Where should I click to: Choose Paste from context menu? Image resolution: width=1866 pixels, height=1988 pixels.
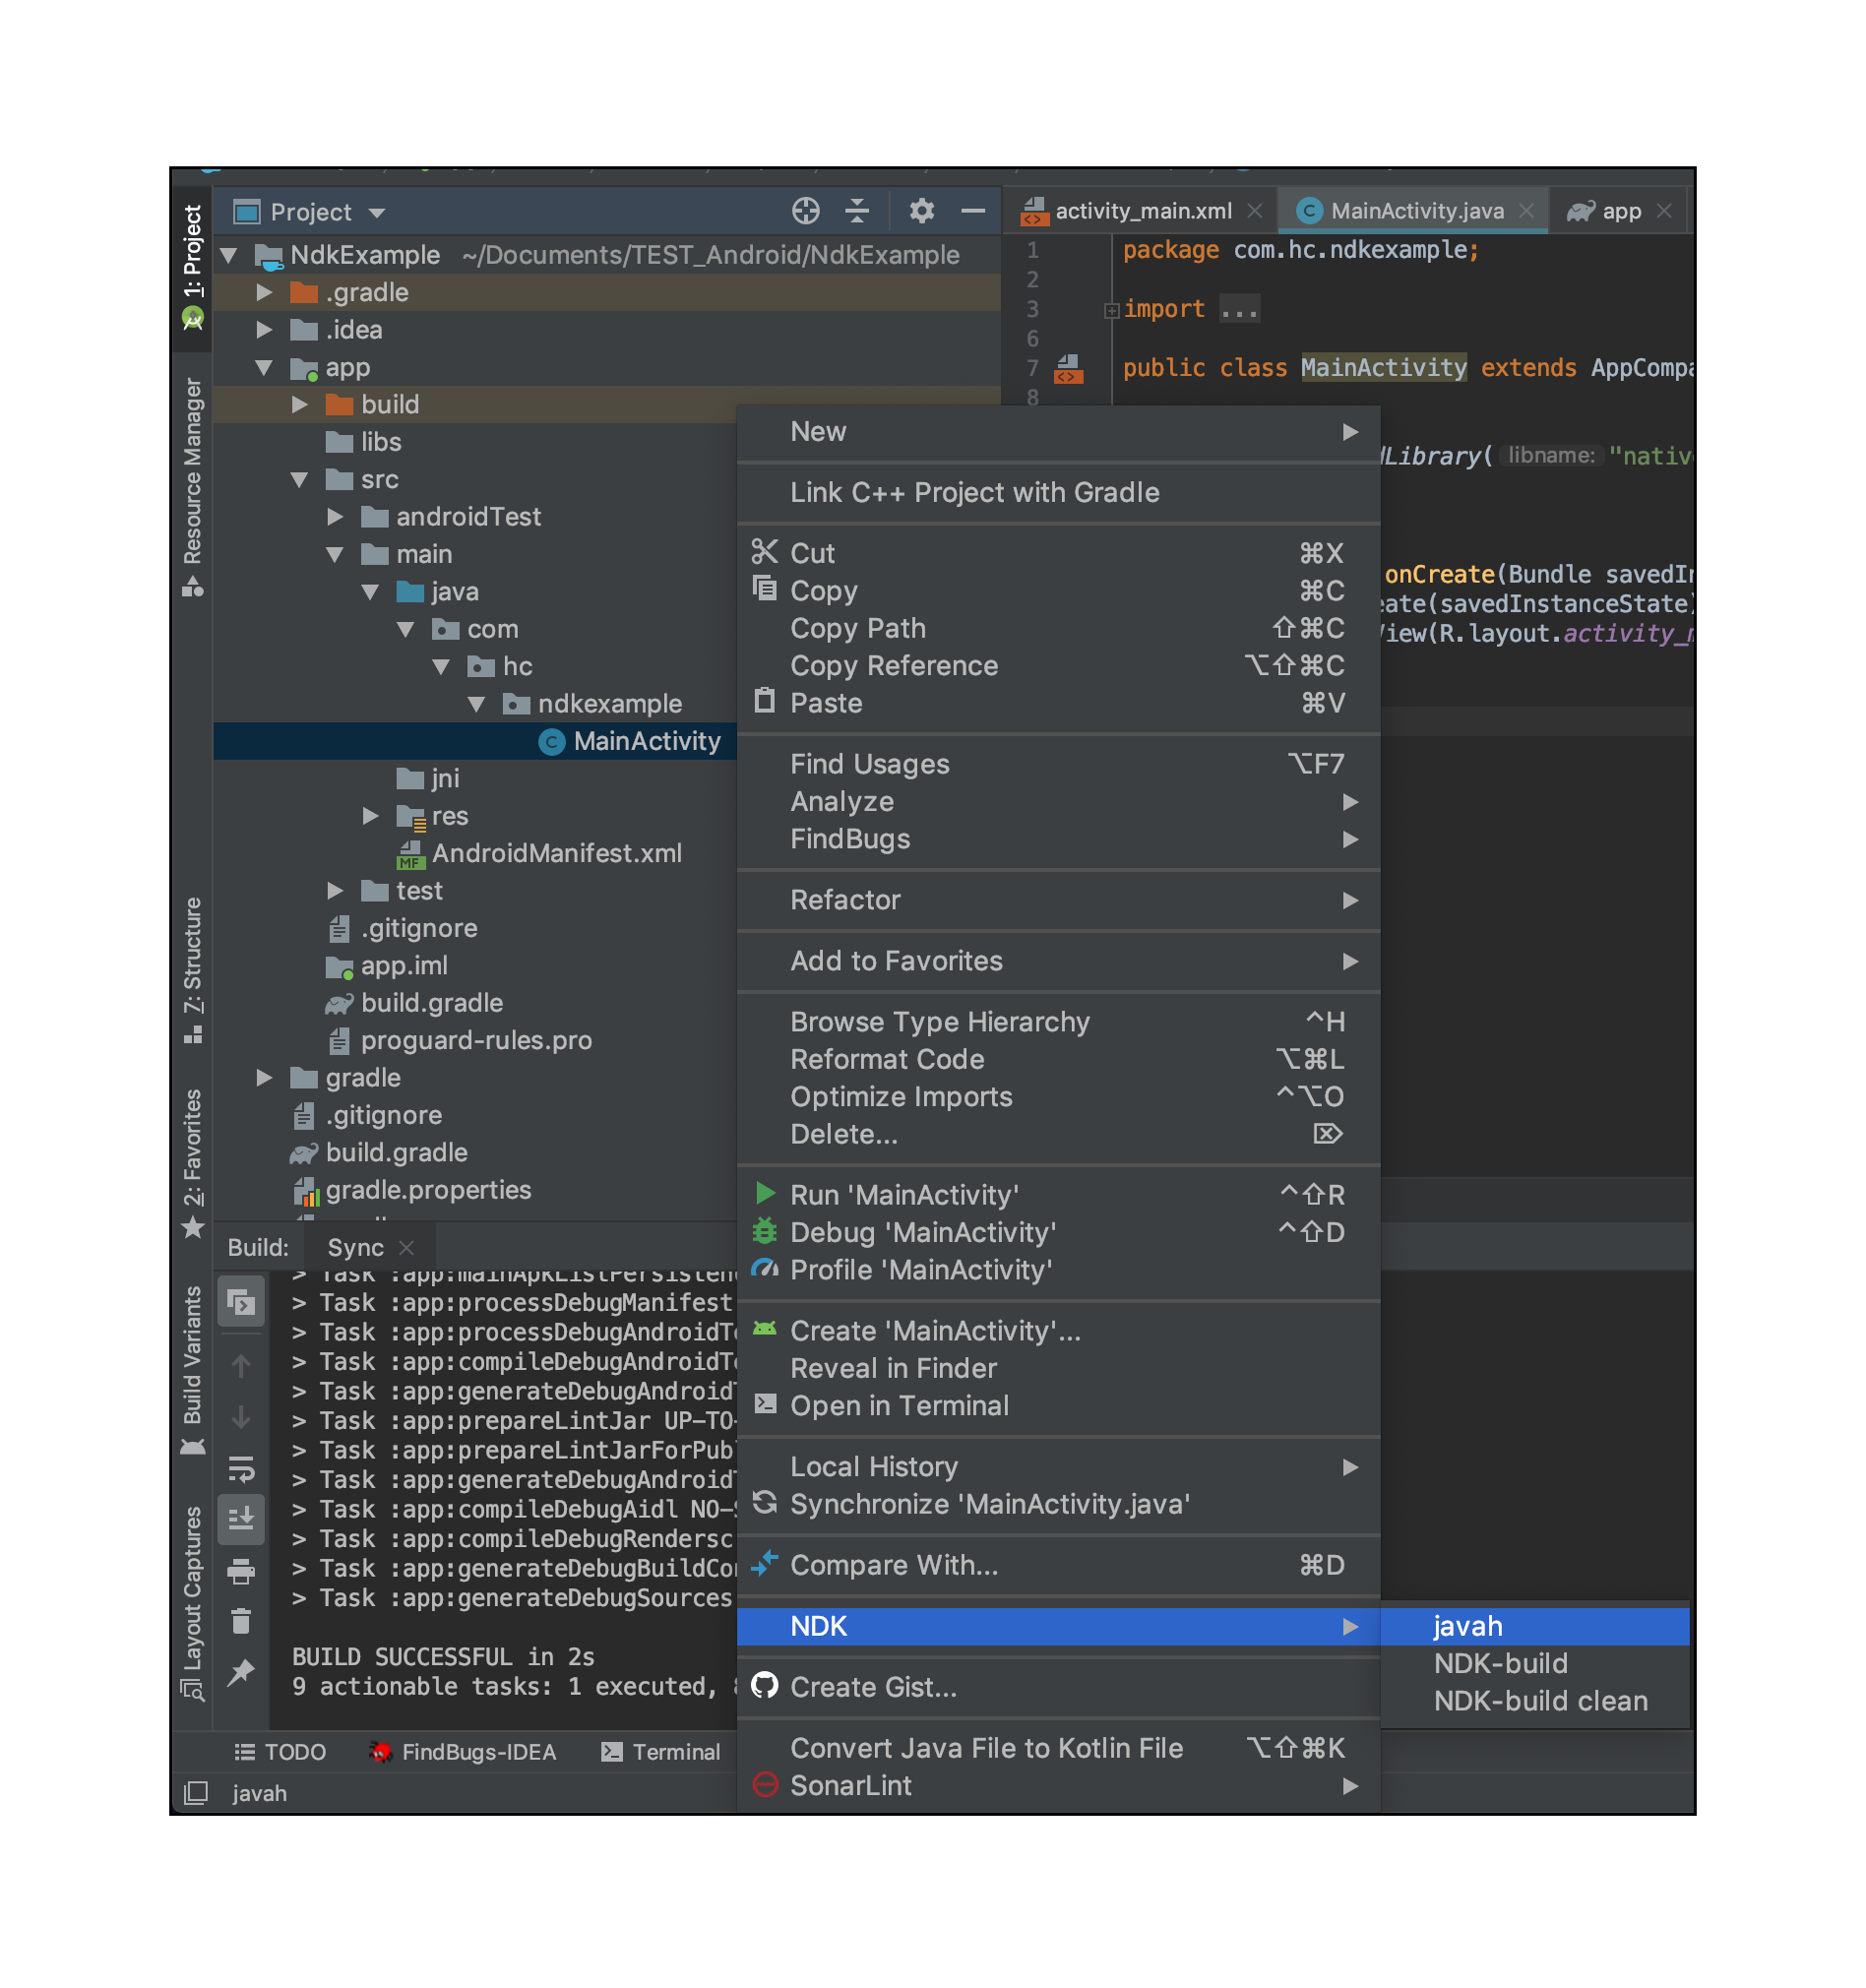click(1058, 703)
